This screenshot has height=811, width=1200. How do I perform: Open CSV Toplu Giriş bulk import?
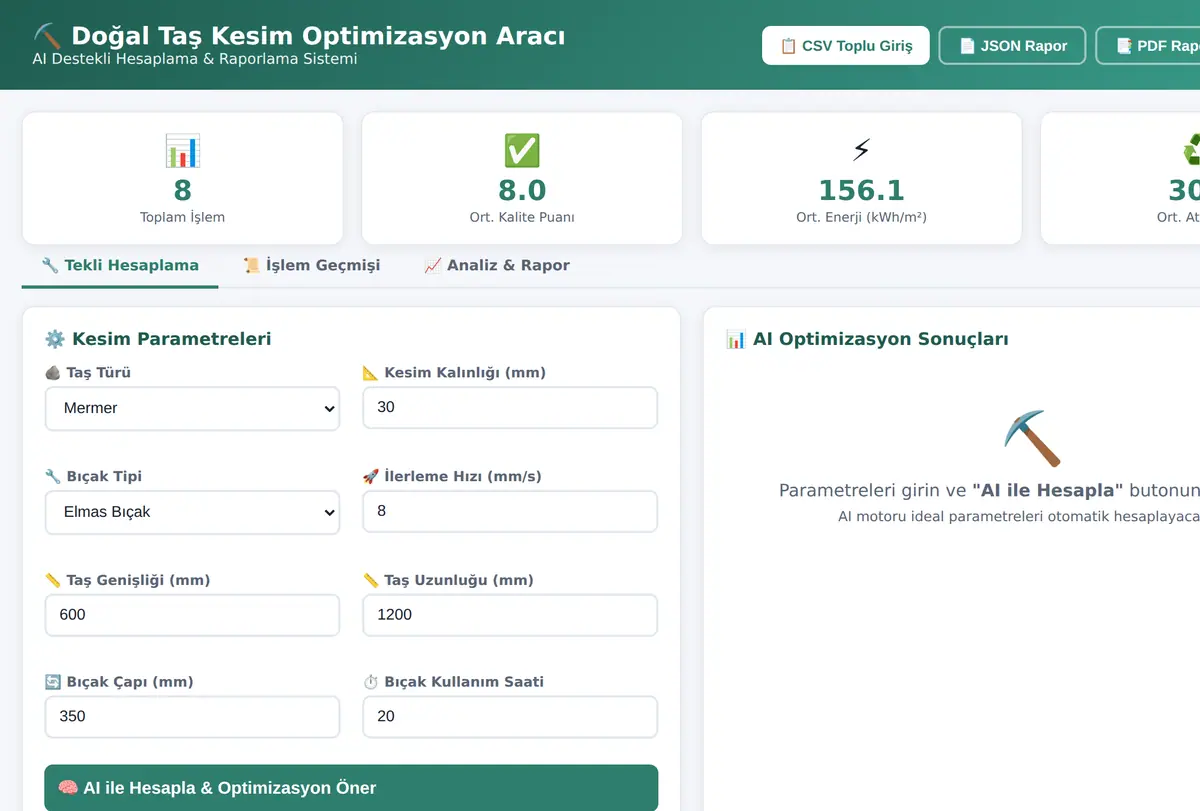coord(846,46)
